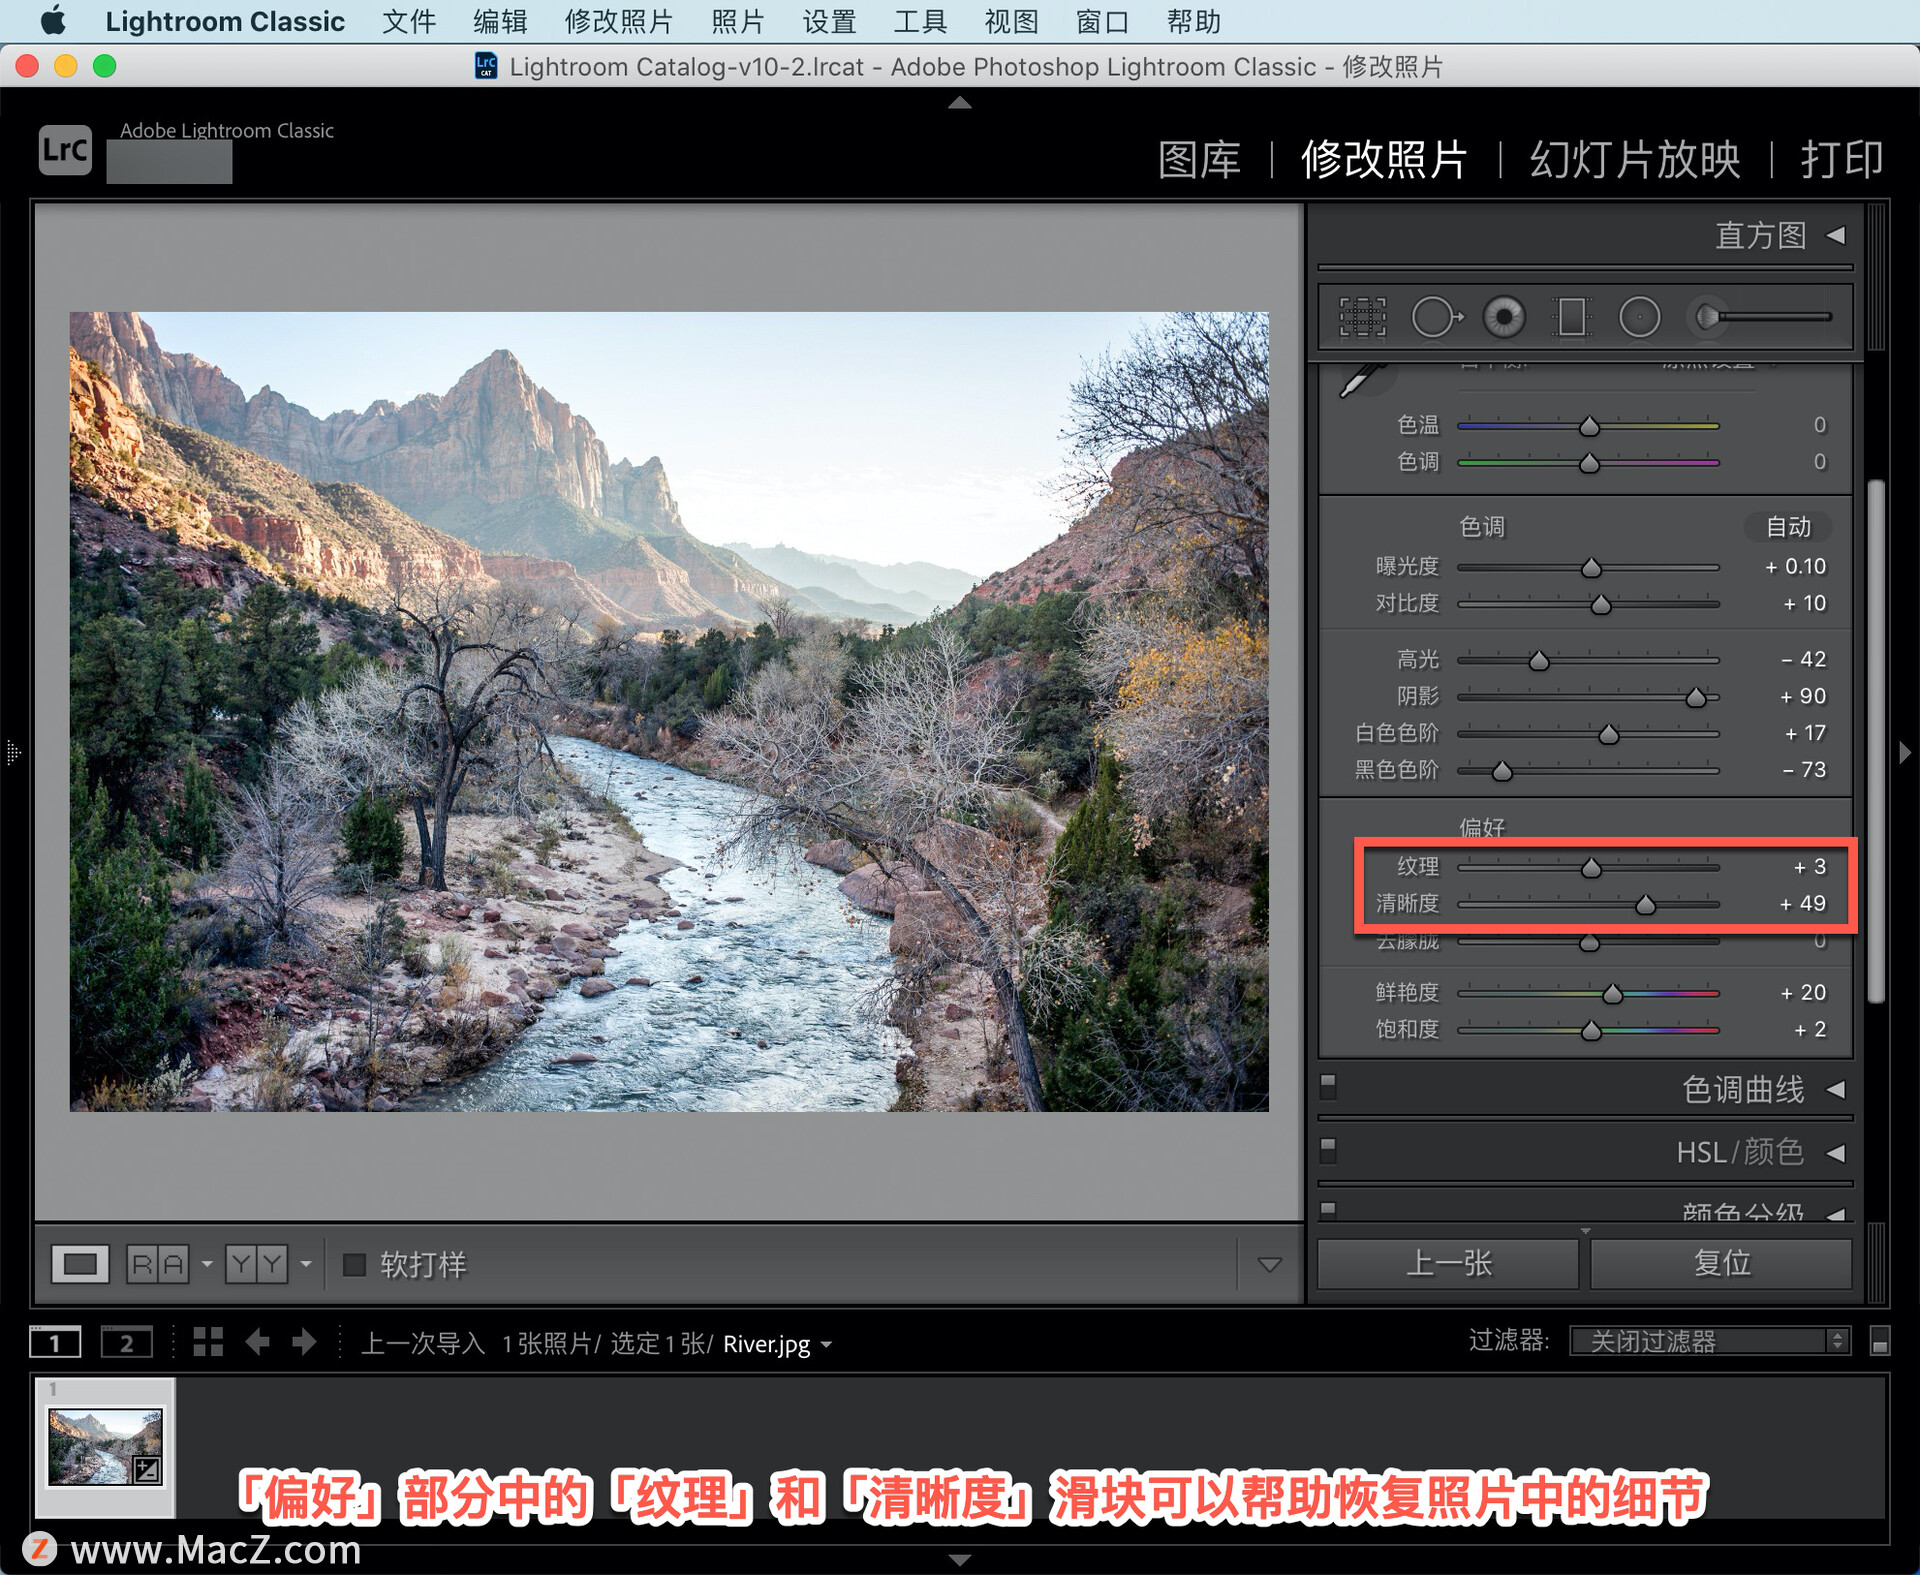Image resolution: width=1920 pixels, height=1575 pixels.
Task: Click the 上一张 previous button
Action: click(x=1448, y=1264)
